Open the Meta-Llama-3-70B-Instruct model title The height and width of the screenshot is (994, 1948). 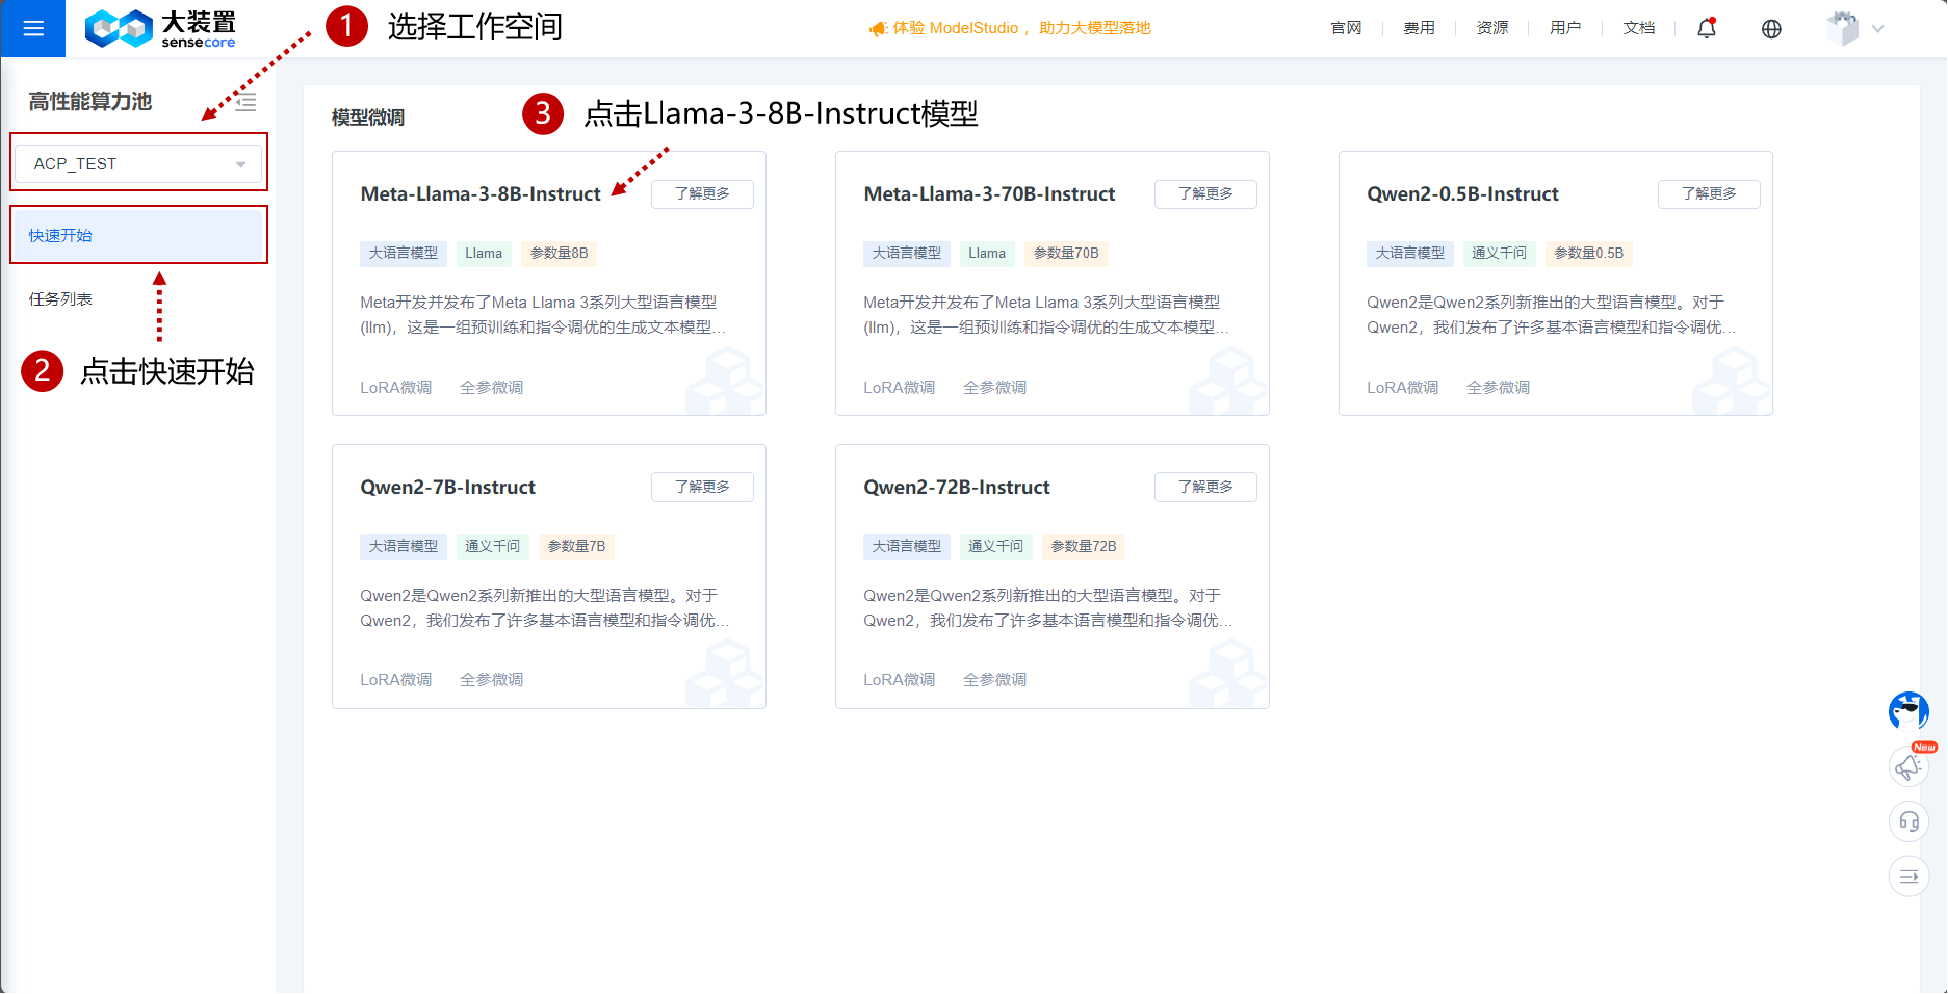pos(989,194)
